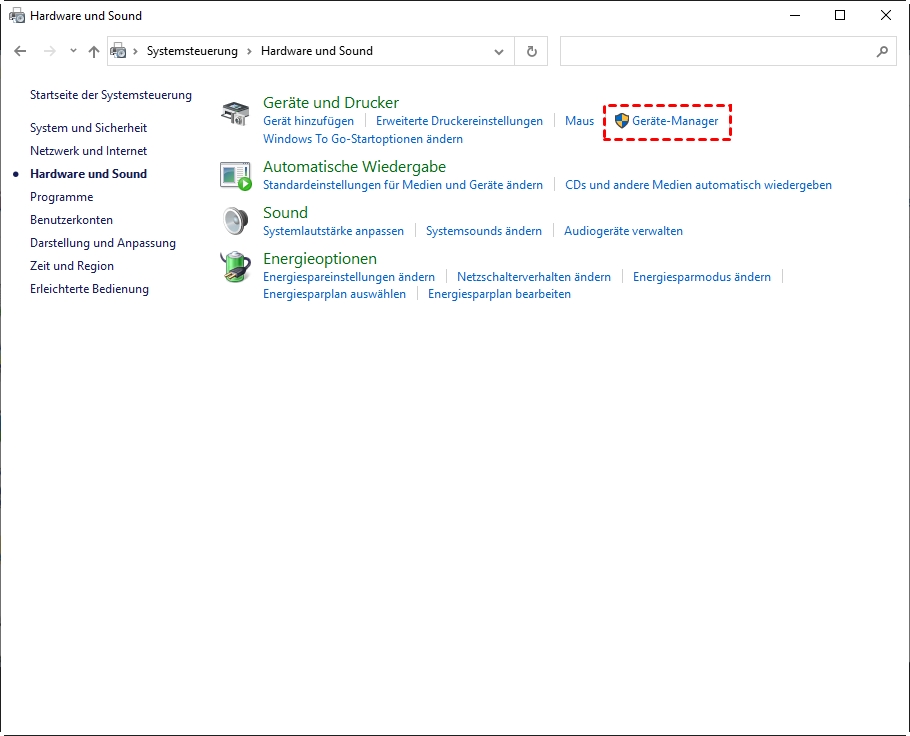Open the Geräte und Drucker heading

point(331,103)
